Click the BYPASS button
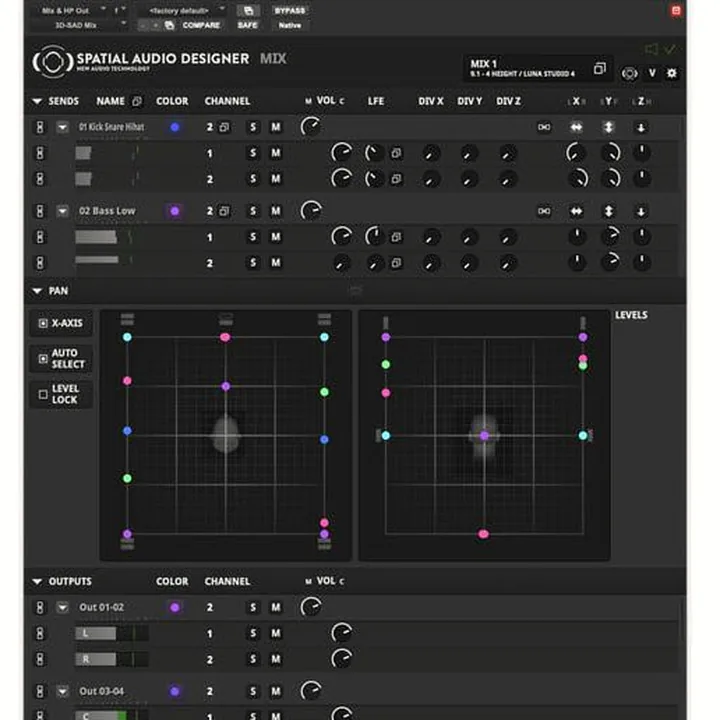The image size is (720, 720). [x=290, y=11]
